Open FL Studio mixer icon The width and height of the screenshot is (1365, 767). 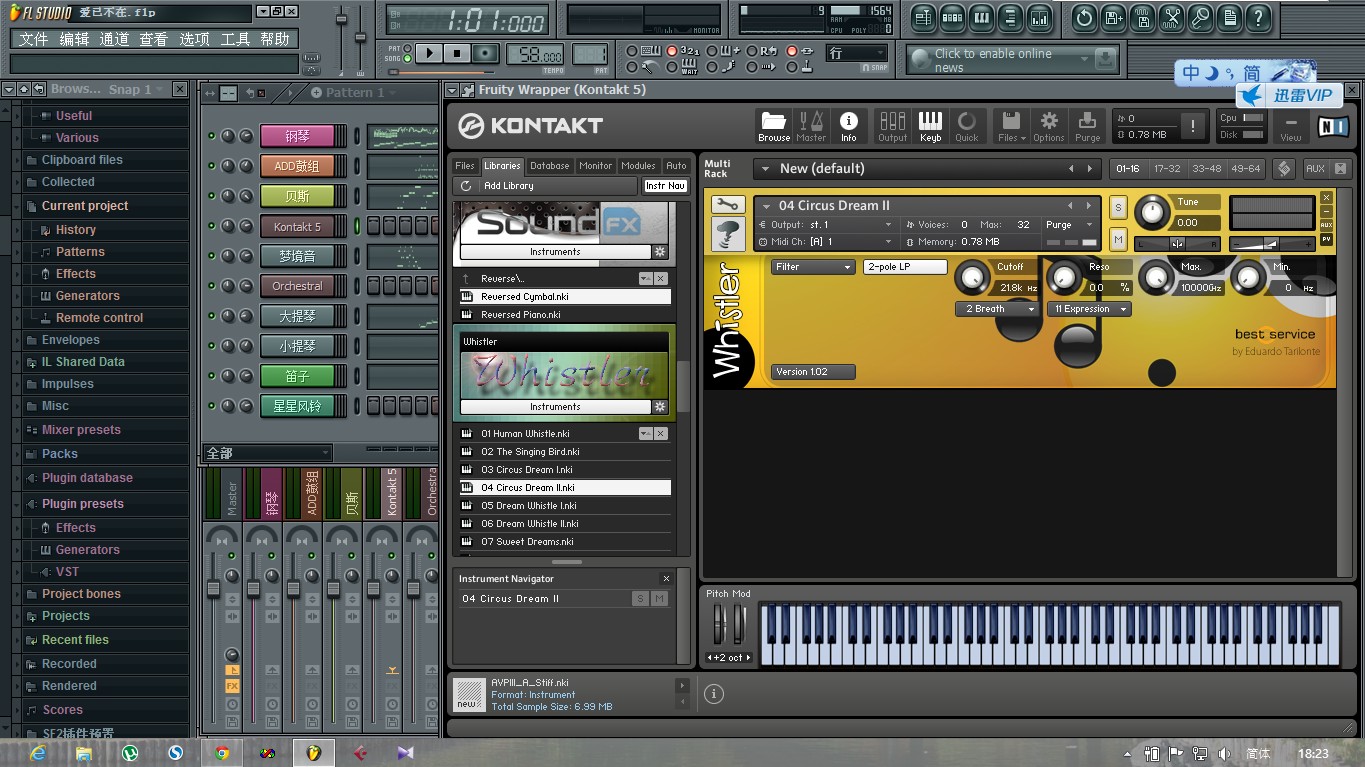(1039, 17)
